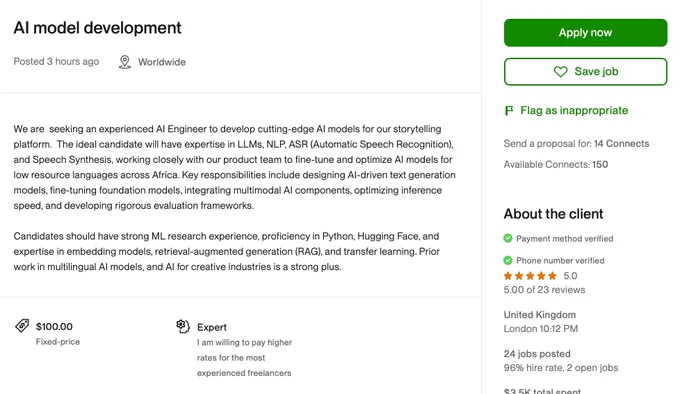Click the price tag icon beside $100.00
Screen dimensions: 680x394
[x=22, y=326]
